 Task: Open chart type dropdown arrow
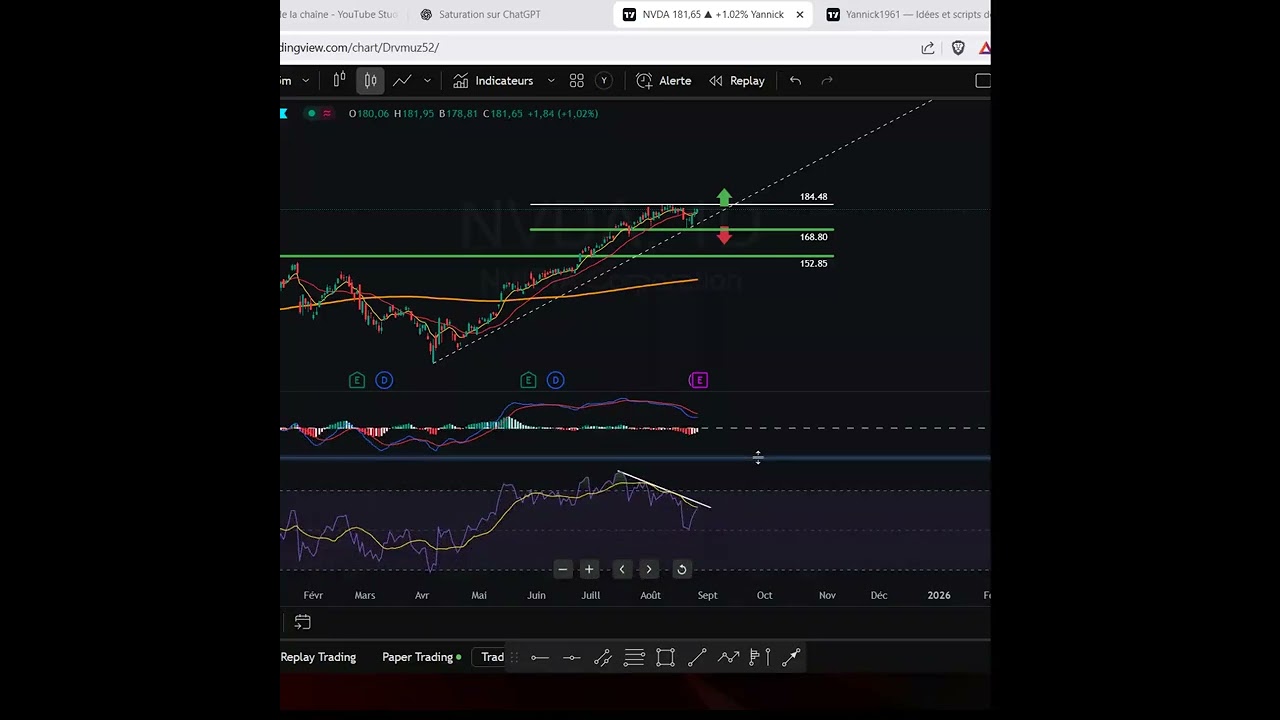coord(427,81)
